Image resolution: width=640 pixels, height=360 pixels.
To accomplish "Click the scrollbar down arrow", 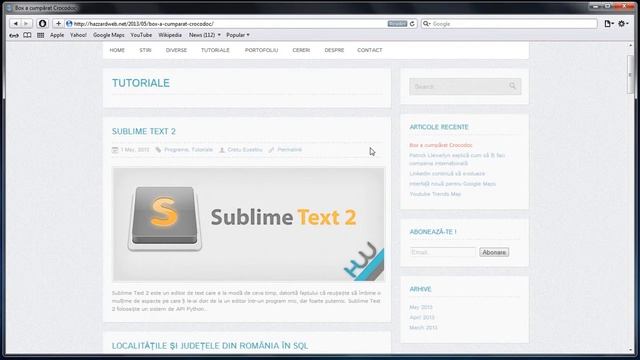I will click(631, 350).
